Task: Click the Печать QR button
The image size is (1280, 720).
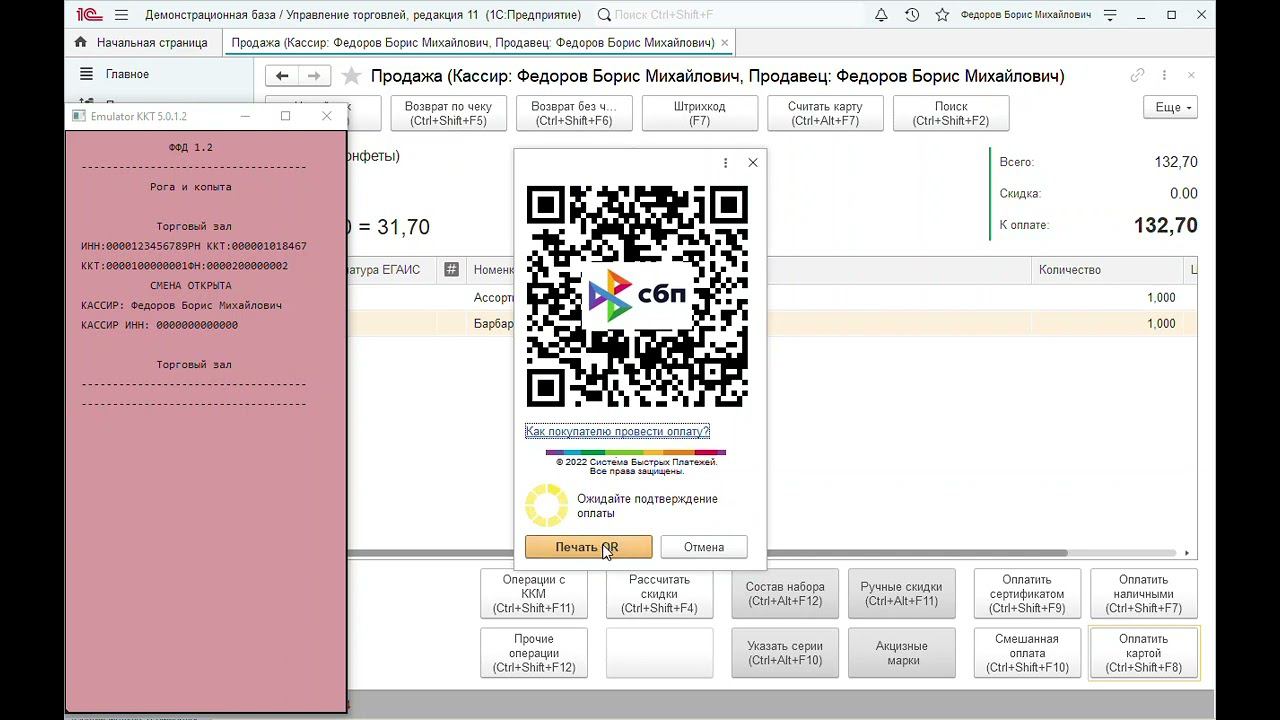Action: [589, 547]
